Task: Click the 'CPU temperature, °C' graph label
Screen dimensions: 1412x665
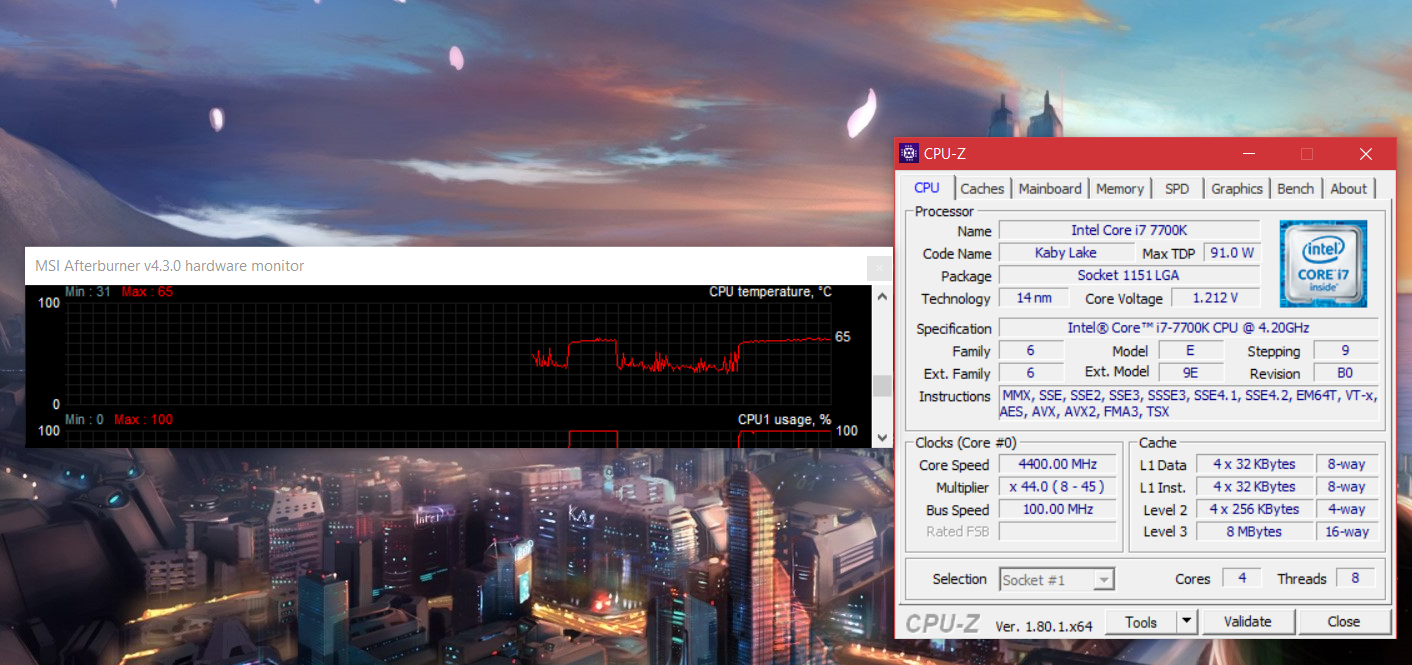Action: click(x=770, y=292)
